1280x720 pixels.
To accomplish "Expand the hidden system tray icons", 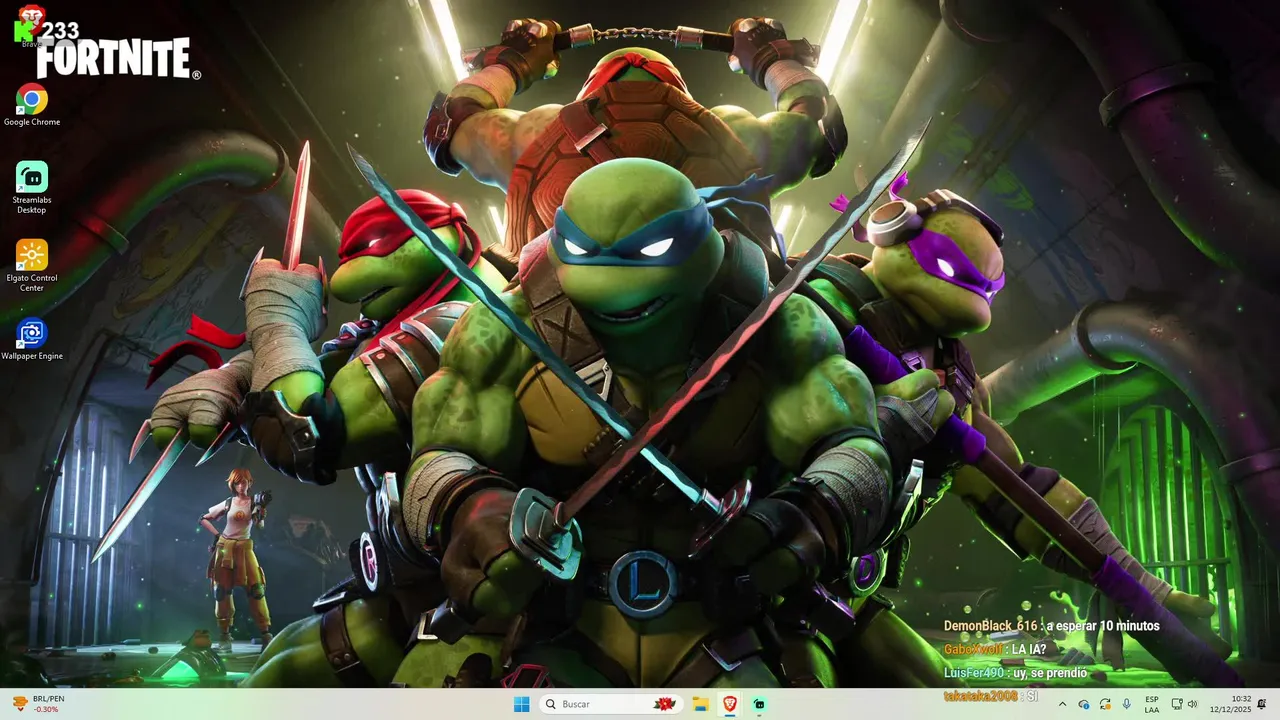I will [x=1062, y=704].
